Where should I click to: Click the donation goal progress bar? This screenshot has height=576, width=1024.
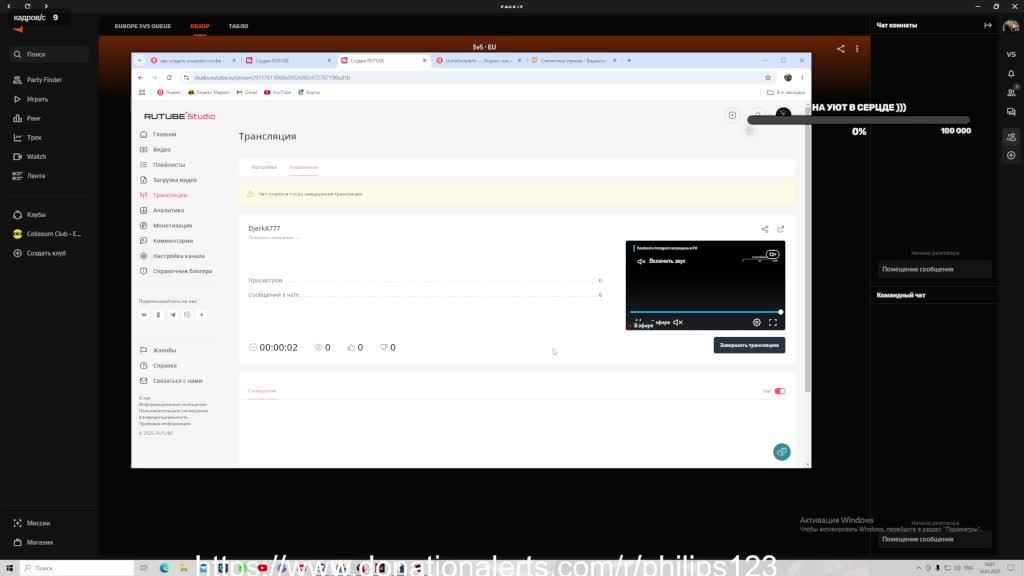[x=858, y=120]
